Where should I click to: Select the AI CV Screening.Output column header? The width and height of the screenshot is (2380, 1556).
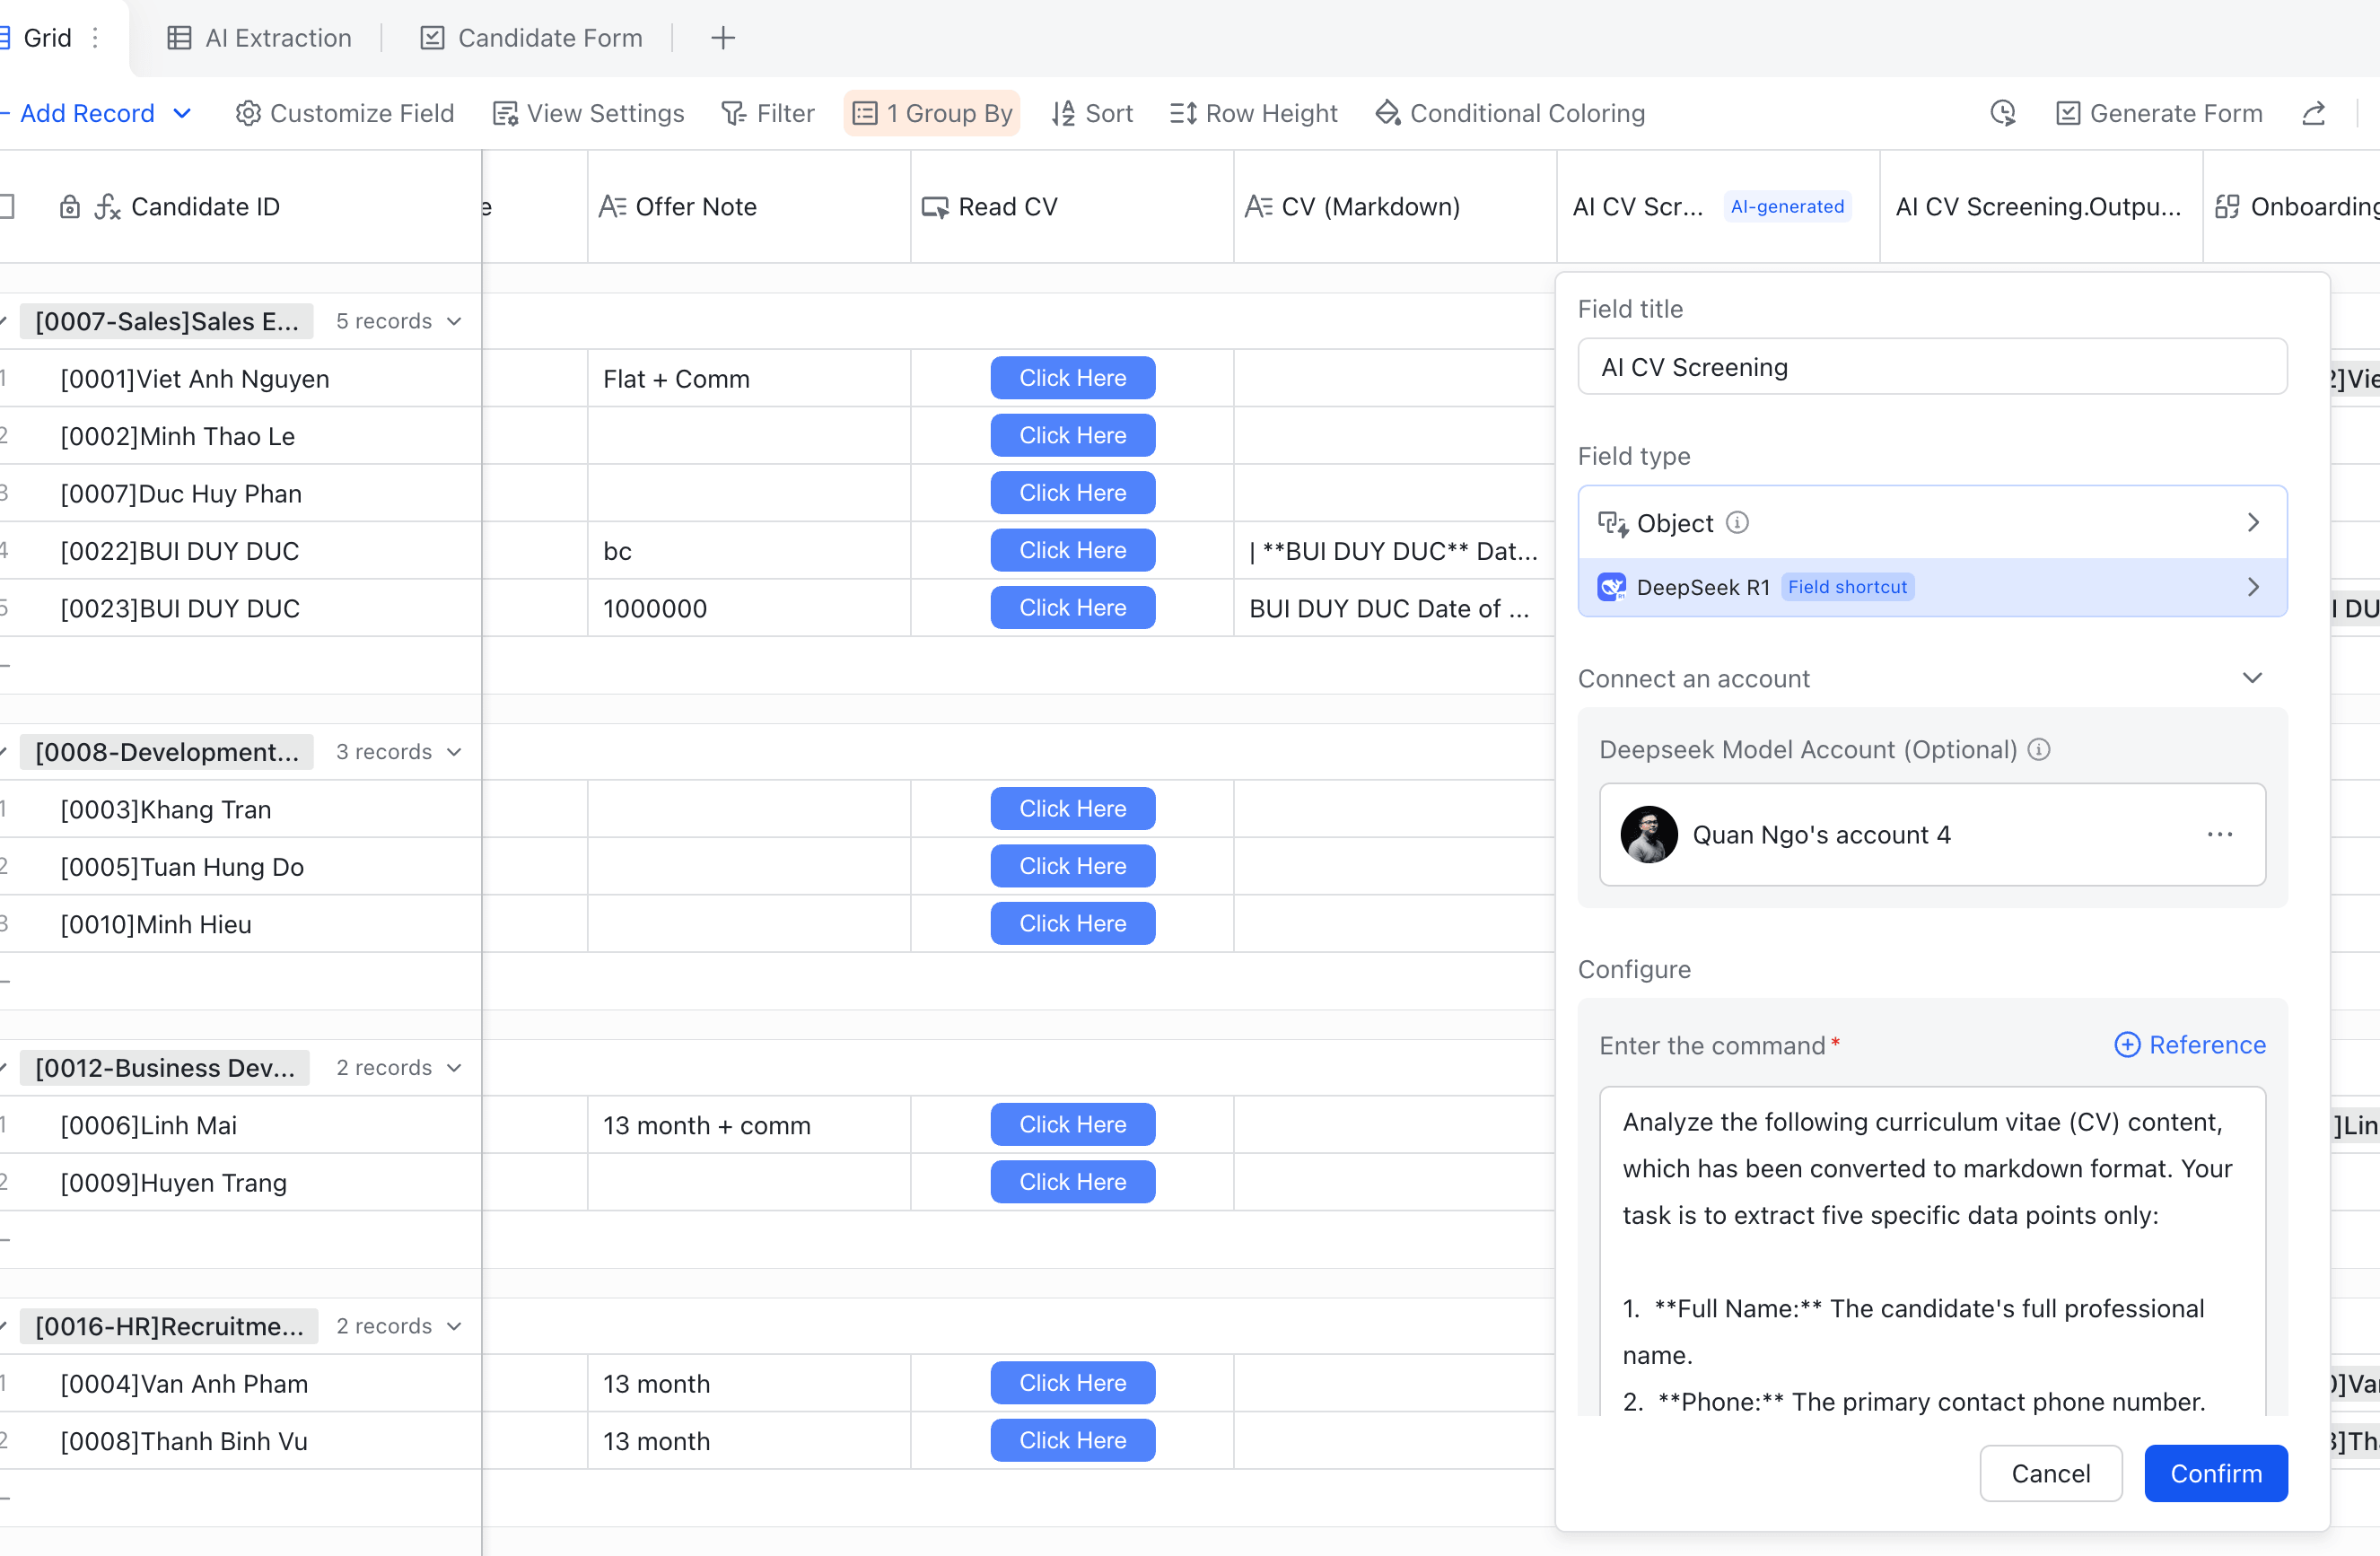coord(2040,207)
